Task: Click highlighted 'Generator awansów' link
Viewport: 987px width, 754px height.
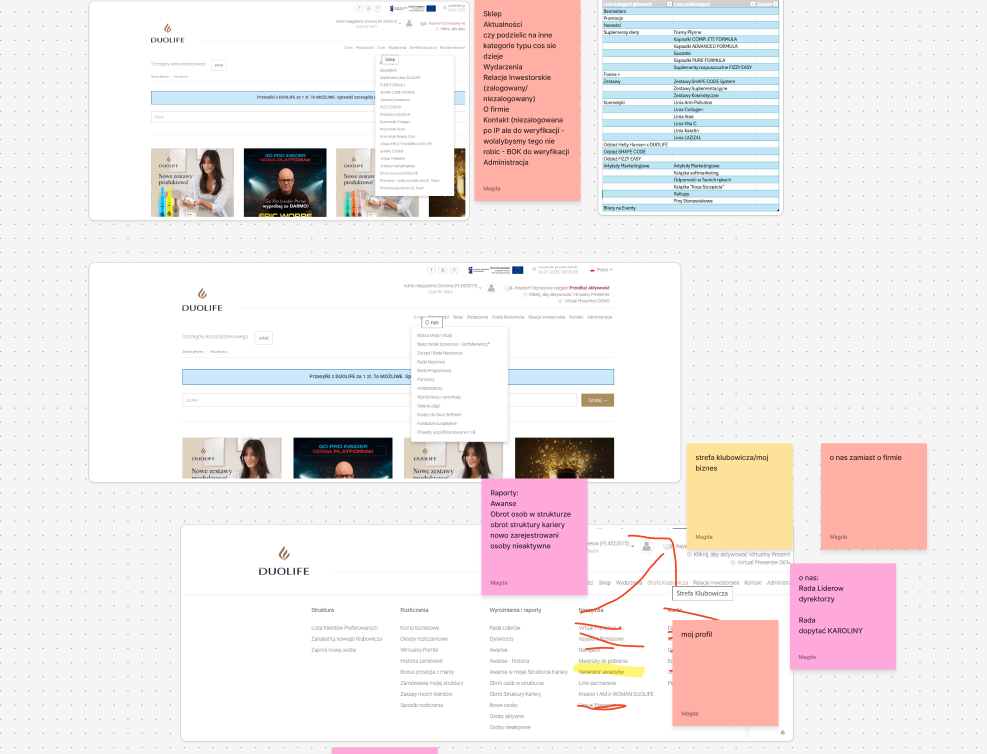Action: coord(601,672)
